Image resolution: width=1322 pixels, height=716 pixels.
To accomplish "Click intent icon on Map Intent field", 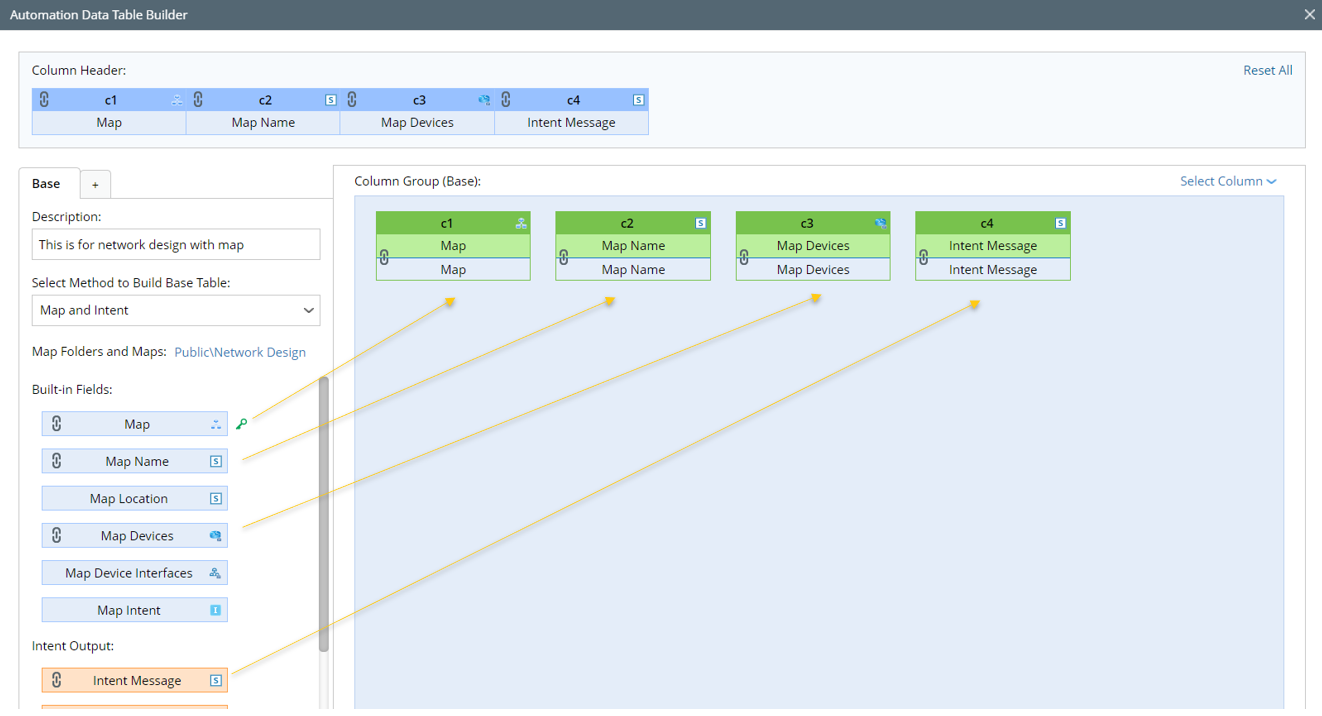I will tap(216, 610).
